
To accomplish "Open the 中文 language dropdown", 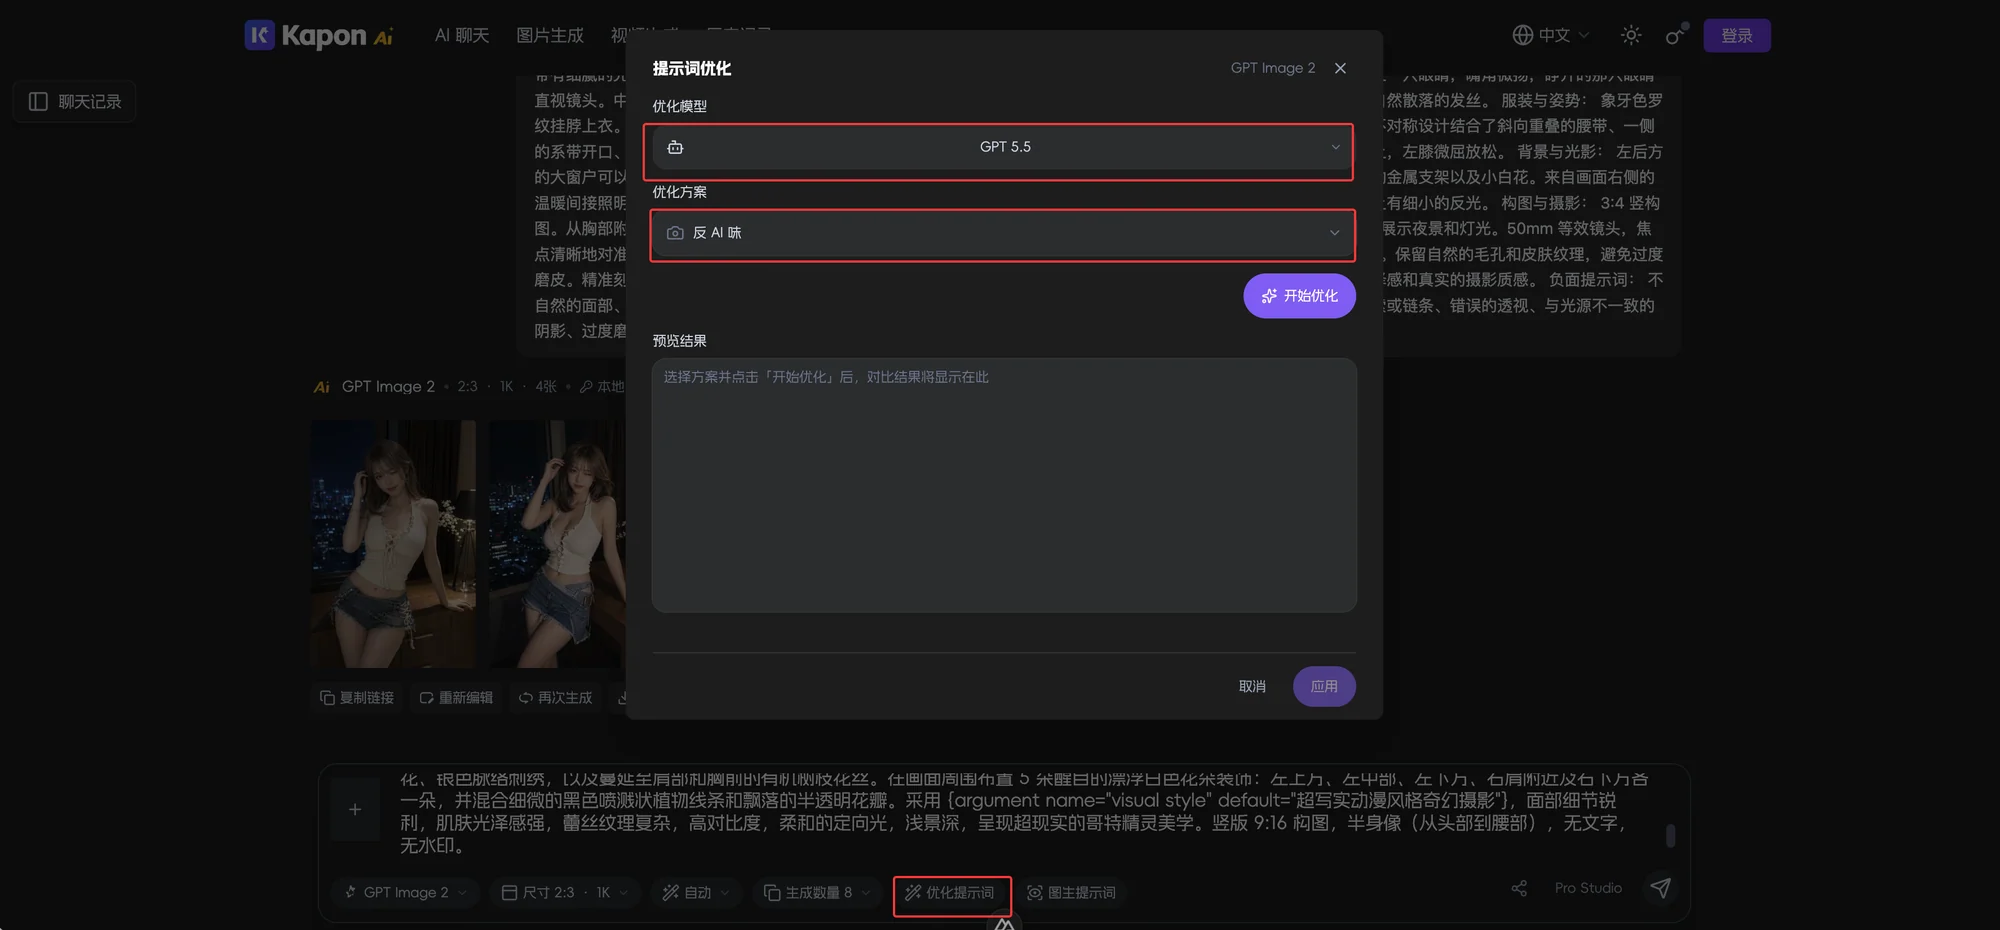I will pyautogui.click(x=1551, y=35).
